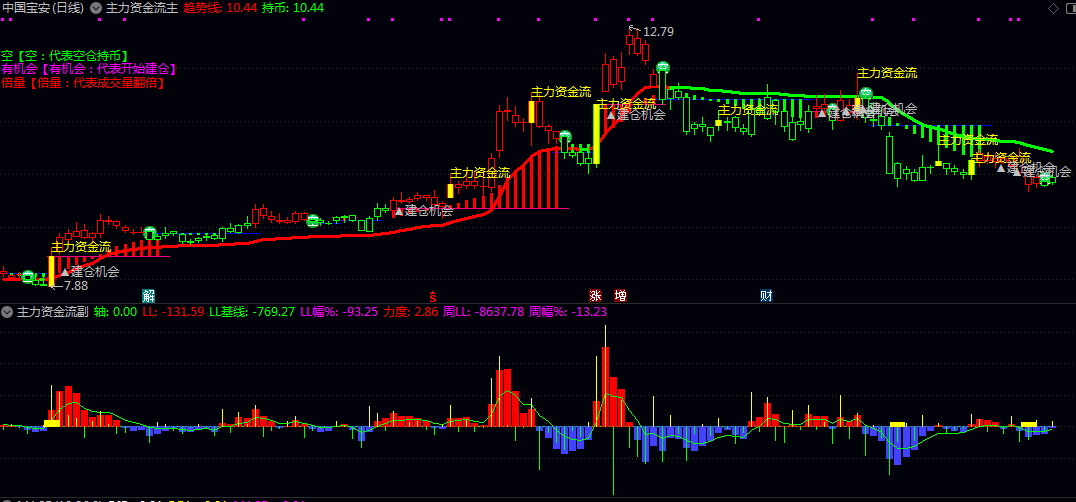Click the 建仓机会 marker in the chart's middle
1076x502 pixels.
[x=423, y=211]
